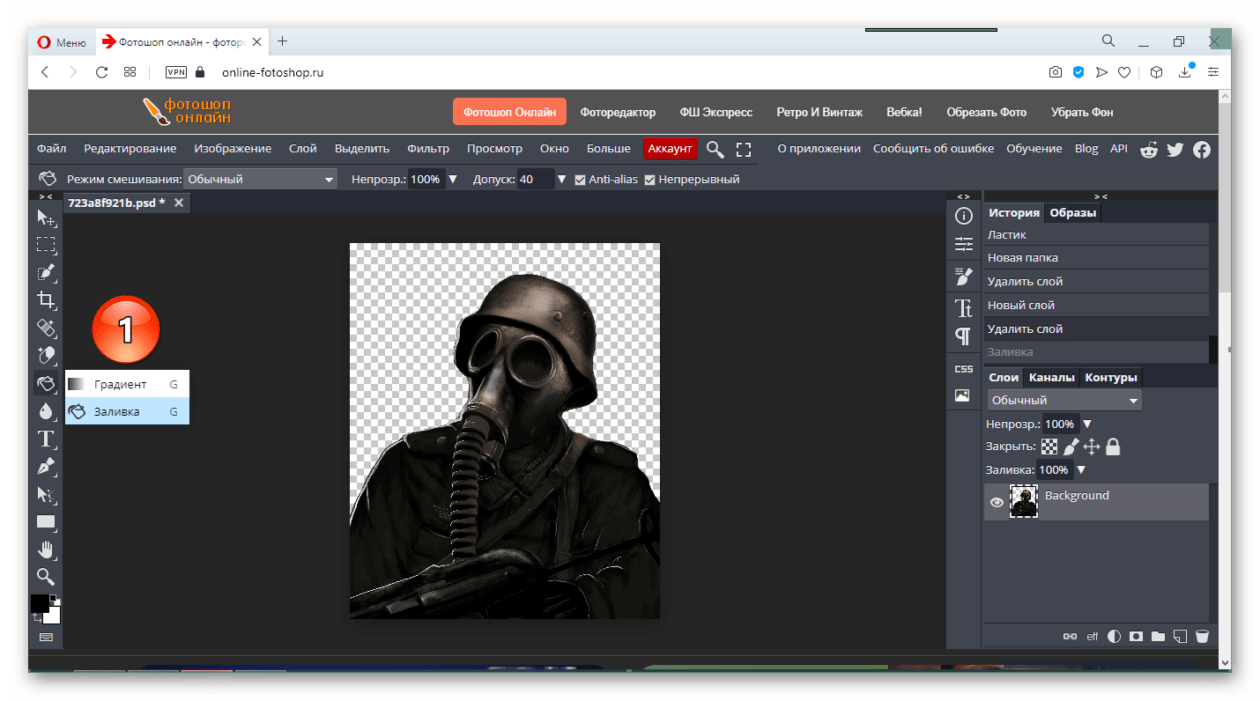The height and width of the screenshot is (701, 1260).
Task: Expand the layer Заливка arrow
Action: [1081, 470]
